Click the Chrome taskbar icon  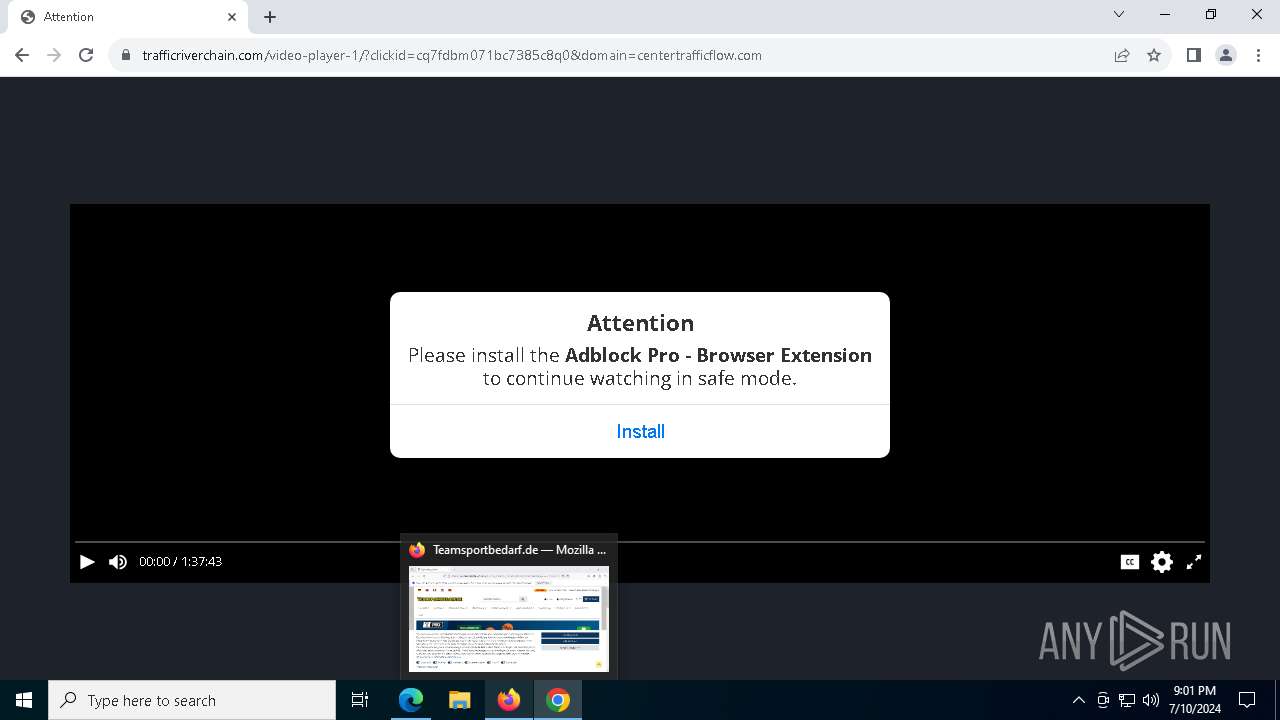click(x=558, y=700)
